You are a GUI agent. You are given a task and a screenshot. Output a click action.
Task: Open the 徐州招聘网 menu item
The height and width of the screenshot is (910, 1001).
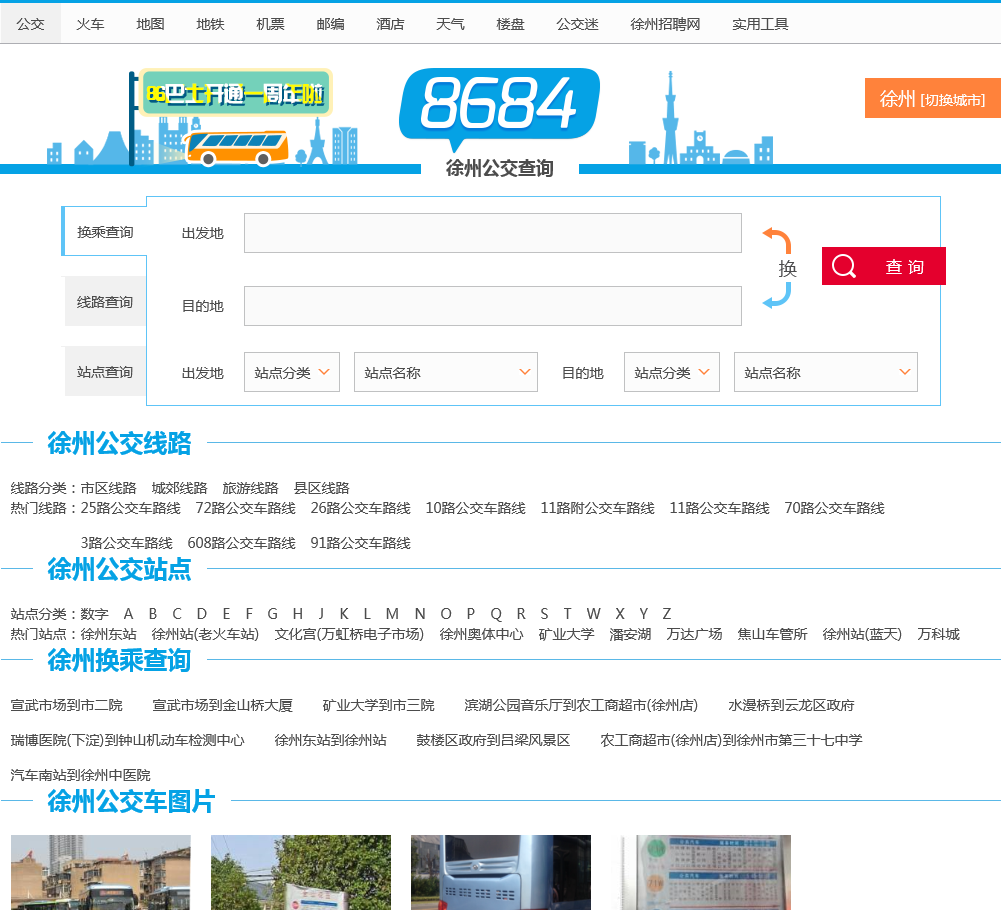[x=665, y=24]
